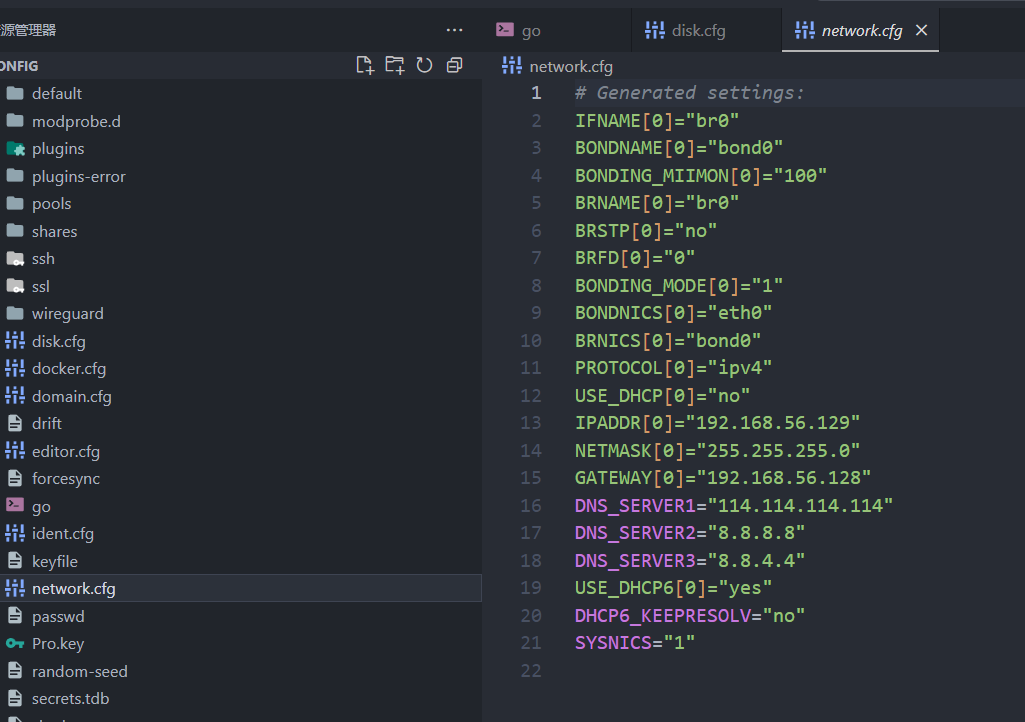Select the network.cfg editor tab

coord(862,31)
